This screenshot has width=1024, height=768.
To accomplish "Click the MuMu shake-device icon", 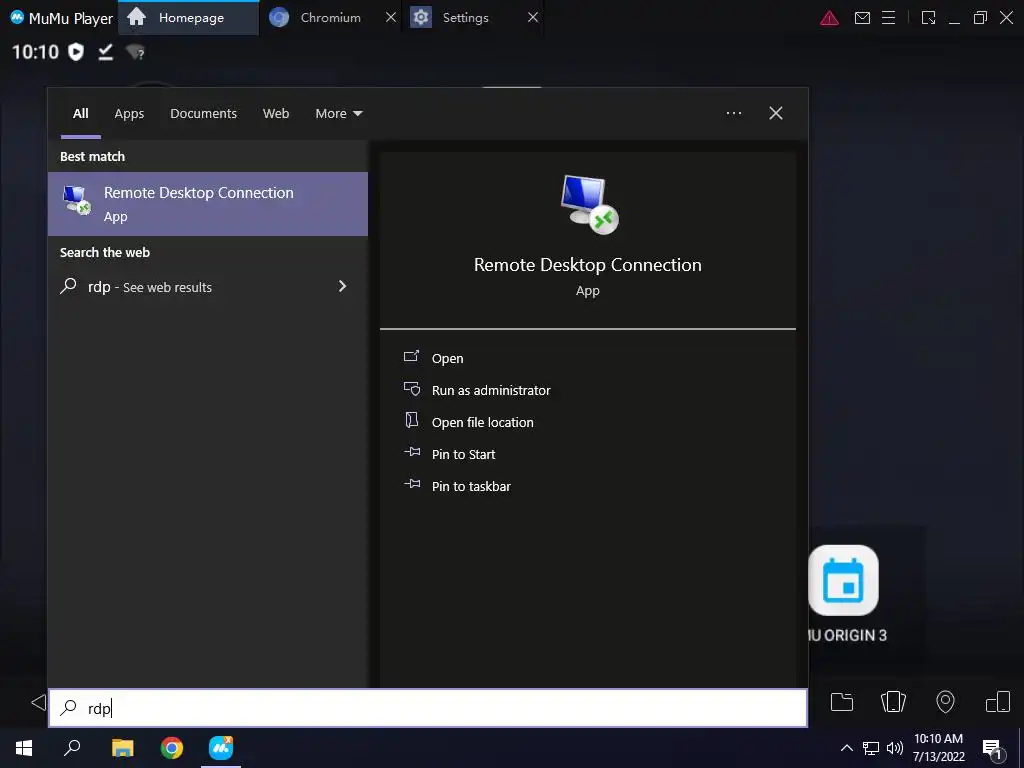I will coord(893,702).
